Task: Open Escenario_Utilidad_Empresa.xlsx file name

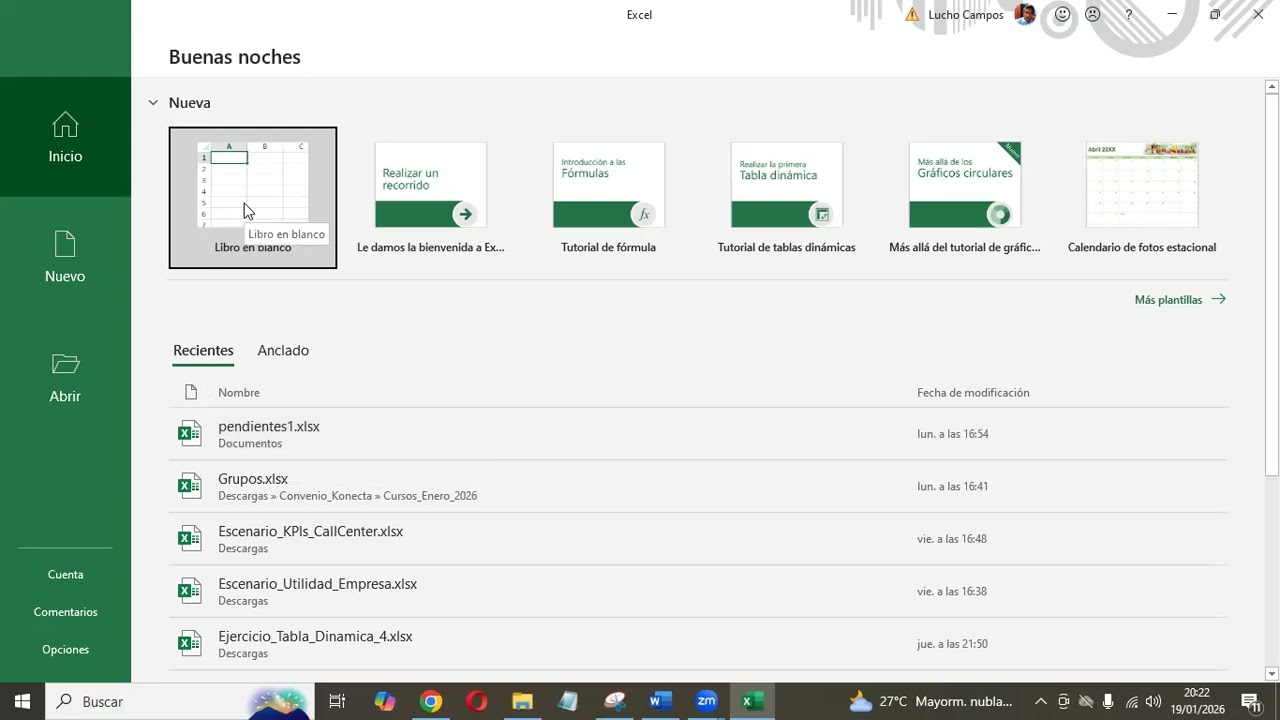Action: (318, 584)
